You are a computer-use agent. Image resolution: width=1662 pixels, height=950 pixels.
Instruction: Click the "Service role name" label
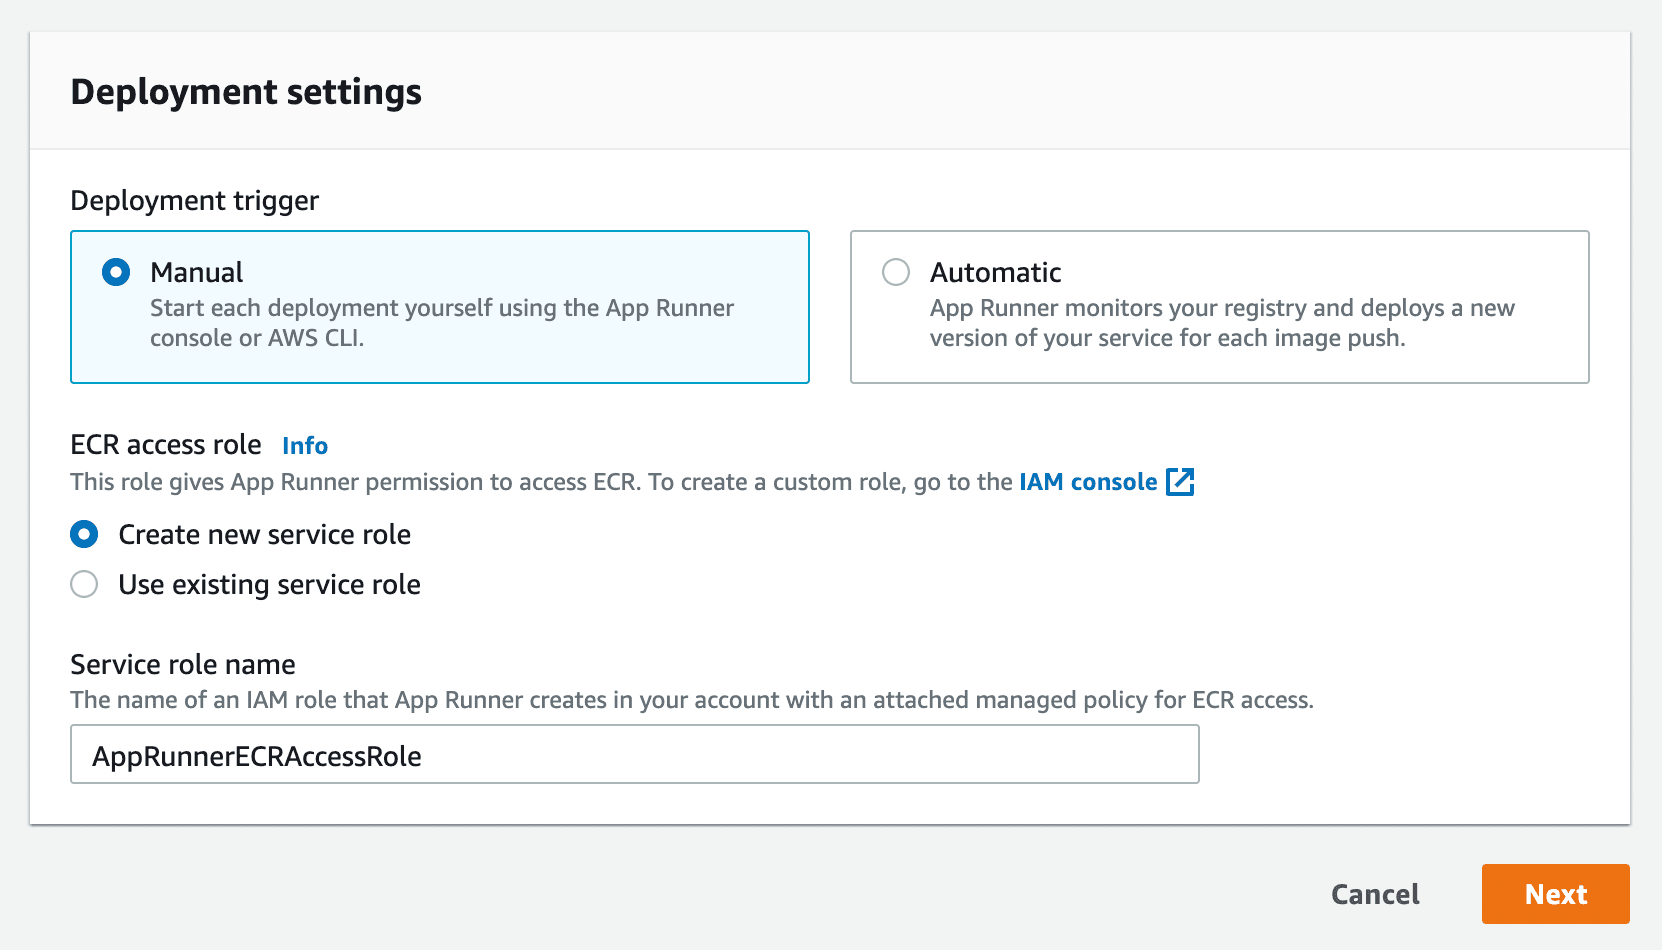point(182,664)
